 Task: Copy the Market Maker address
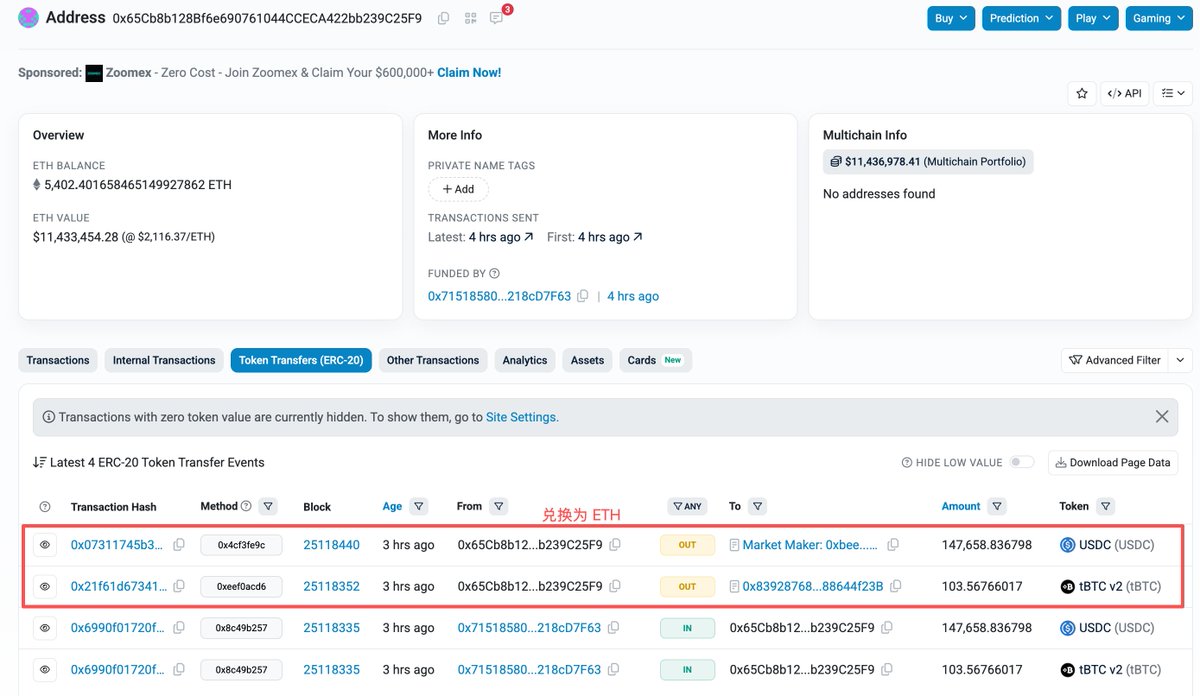pyautogui.click(x=893, y=545)
